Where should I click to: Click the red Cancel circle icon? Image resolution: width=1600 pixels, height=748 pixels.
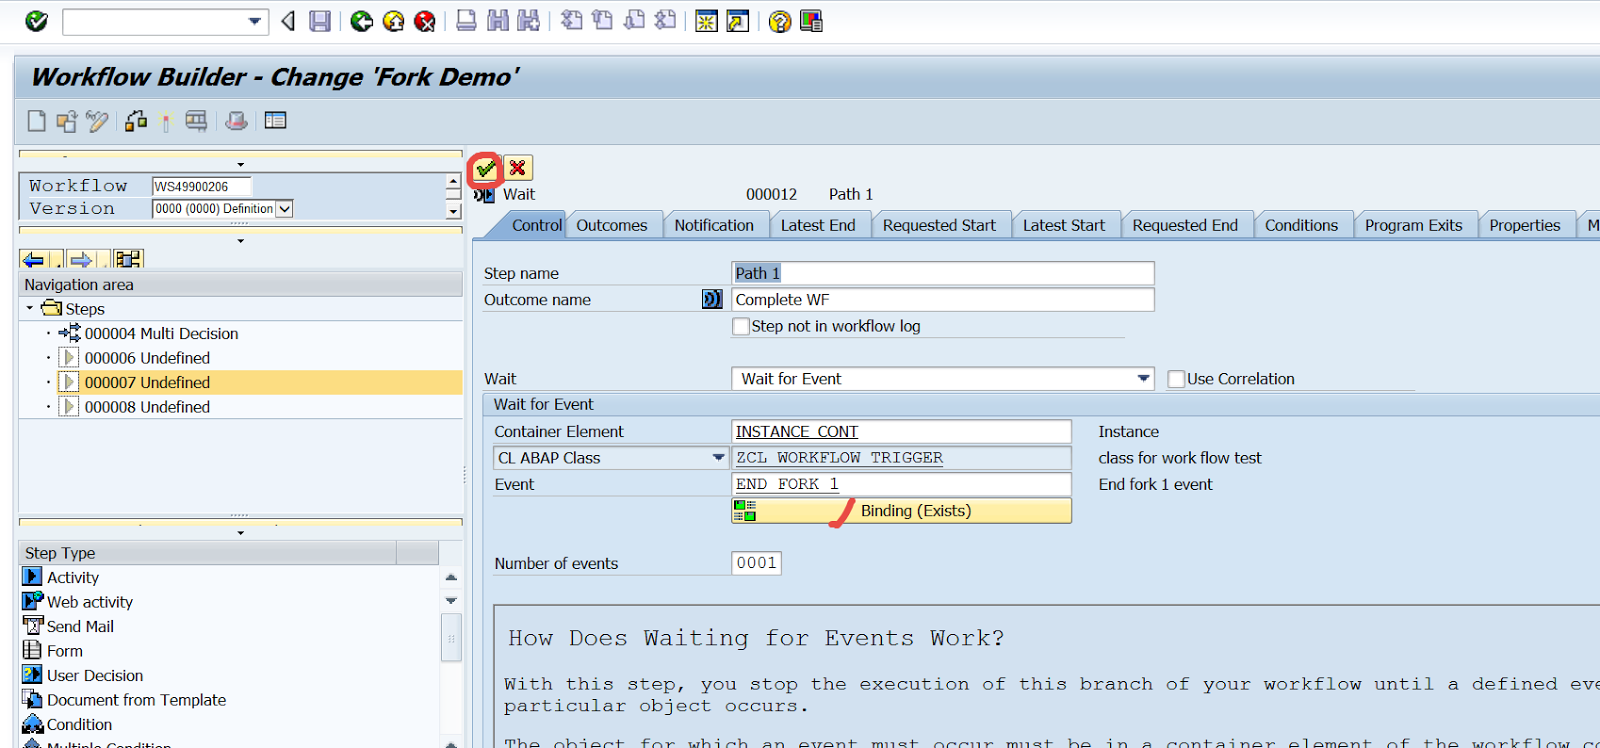(x=425, y=21)
